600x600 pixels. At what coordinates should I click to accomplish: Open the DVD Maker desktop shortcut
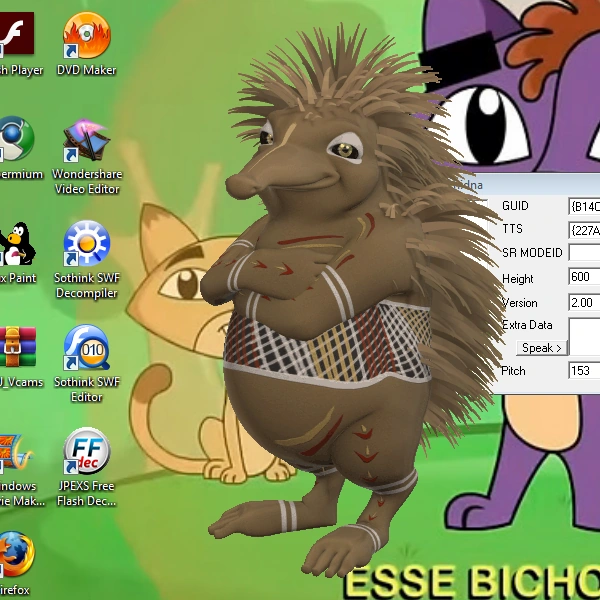point(87,35)
